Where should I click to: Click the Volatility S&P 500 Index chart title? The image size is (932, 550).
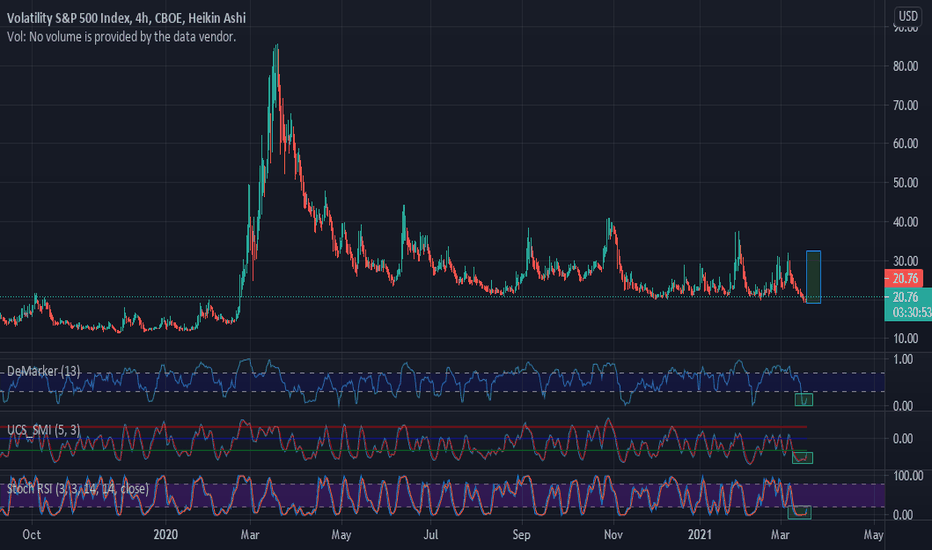tap(126, 18)
